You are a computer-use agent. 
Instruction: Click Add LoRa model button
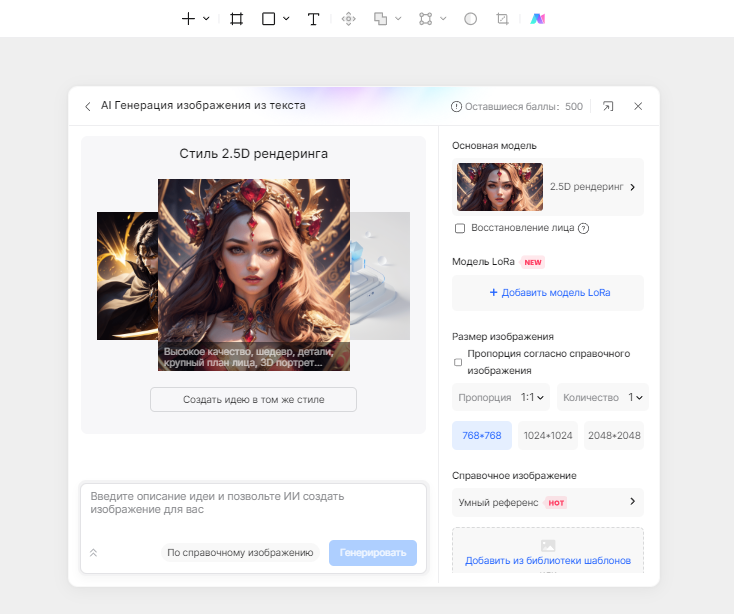point(548,292)
